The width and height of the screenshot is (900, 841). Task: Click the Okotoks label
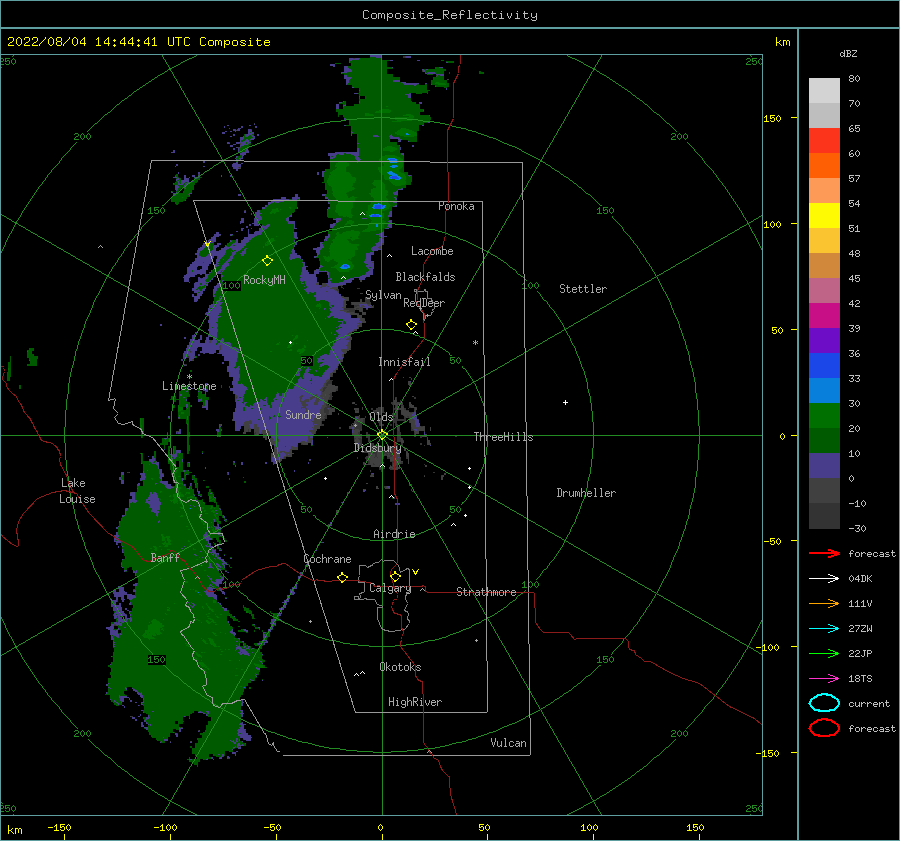coord(400,667)
